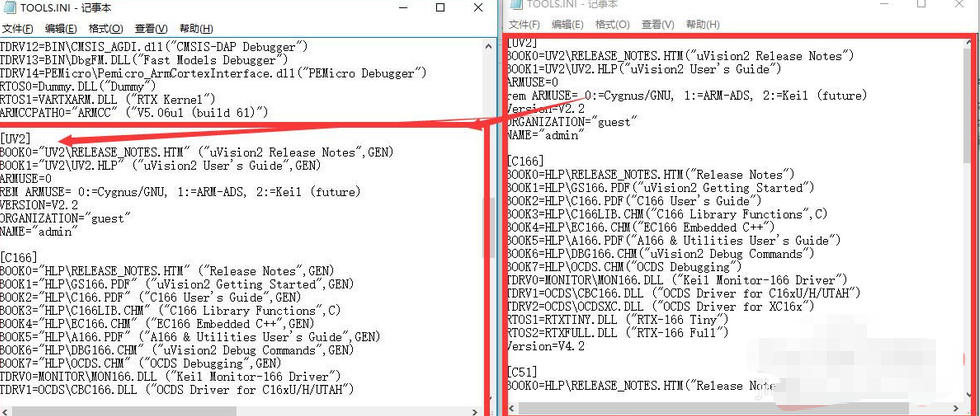Open 格式(O) menu in left Notepad window

tap(106, 29)
